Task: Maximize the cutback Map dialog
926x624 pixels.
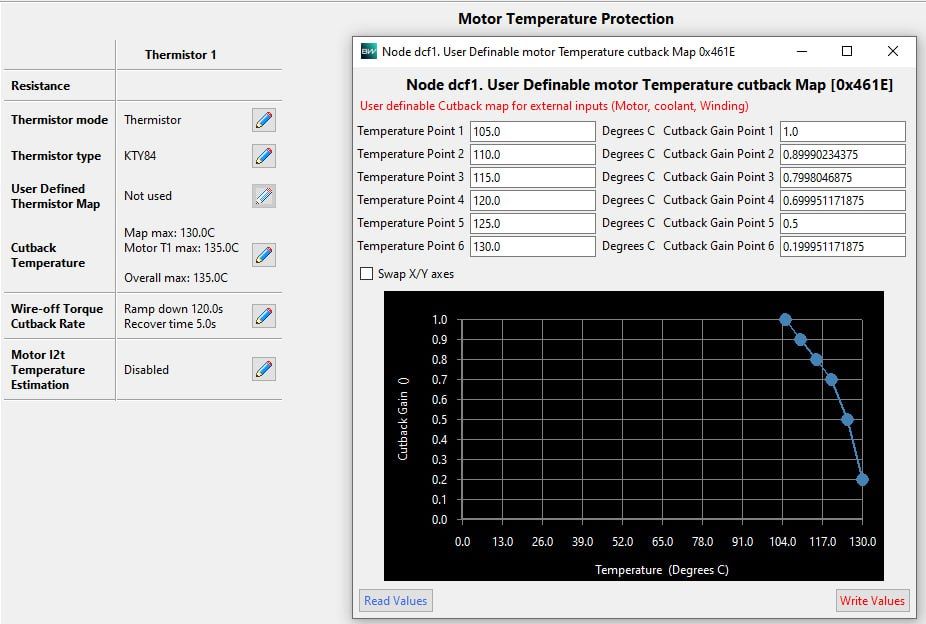Action: pos(847,51)
